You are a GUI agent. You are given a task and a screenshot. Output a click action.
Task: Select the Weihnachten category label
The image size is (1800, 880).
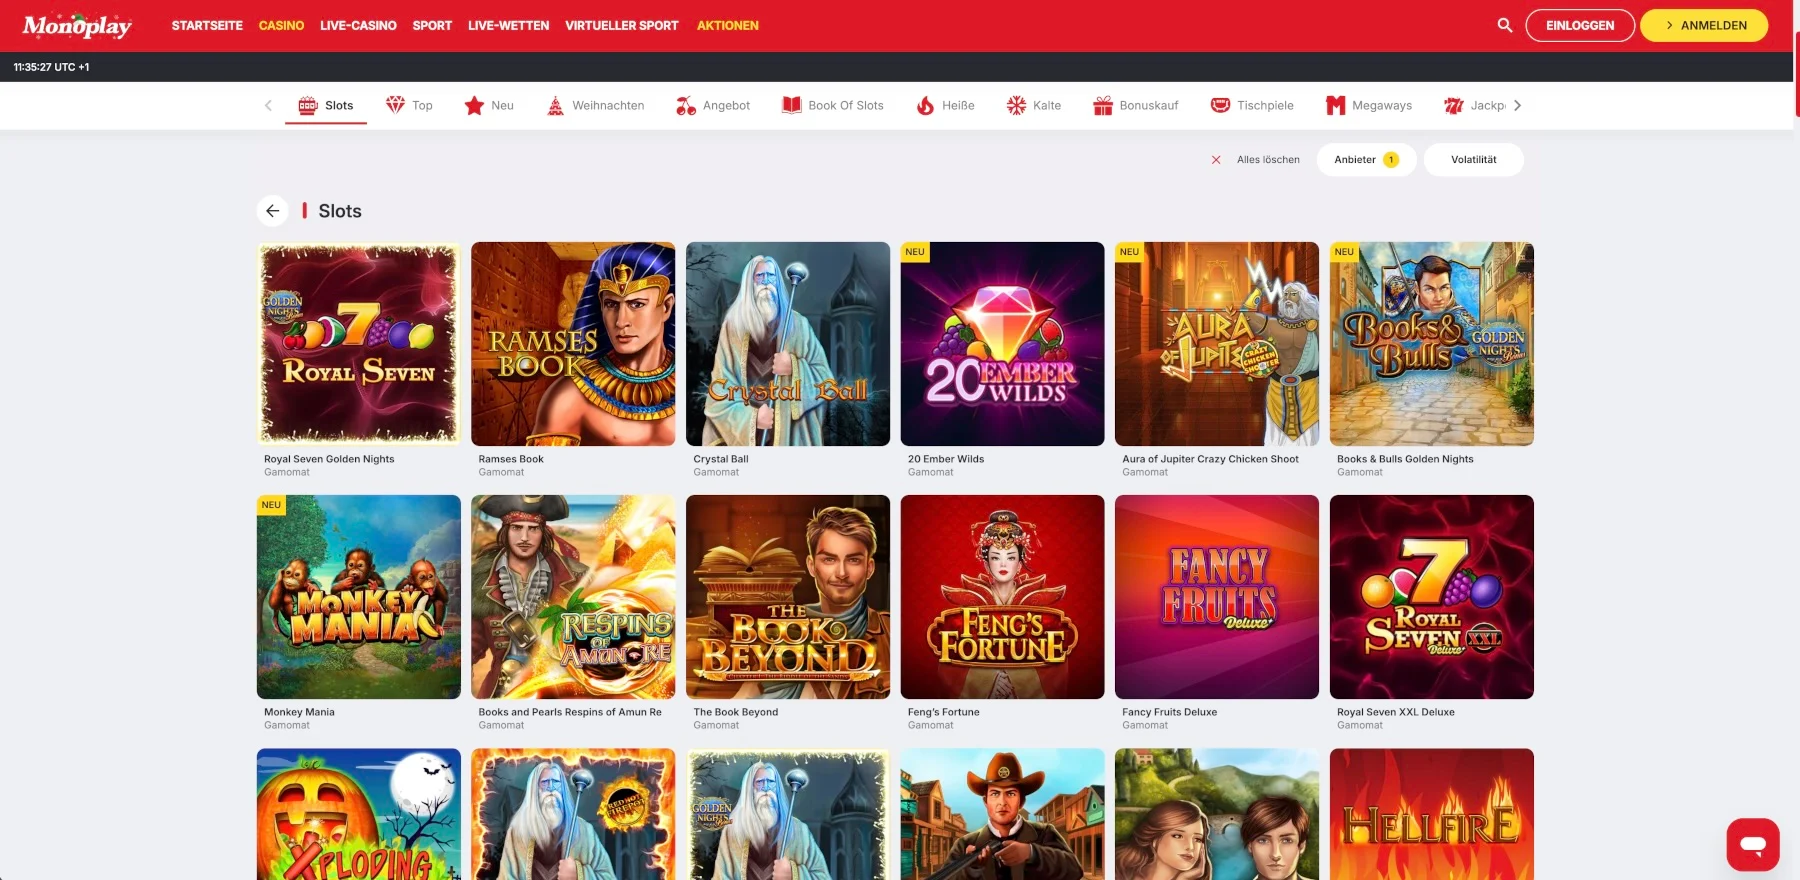pyautogui.click(x=608, y=105)
